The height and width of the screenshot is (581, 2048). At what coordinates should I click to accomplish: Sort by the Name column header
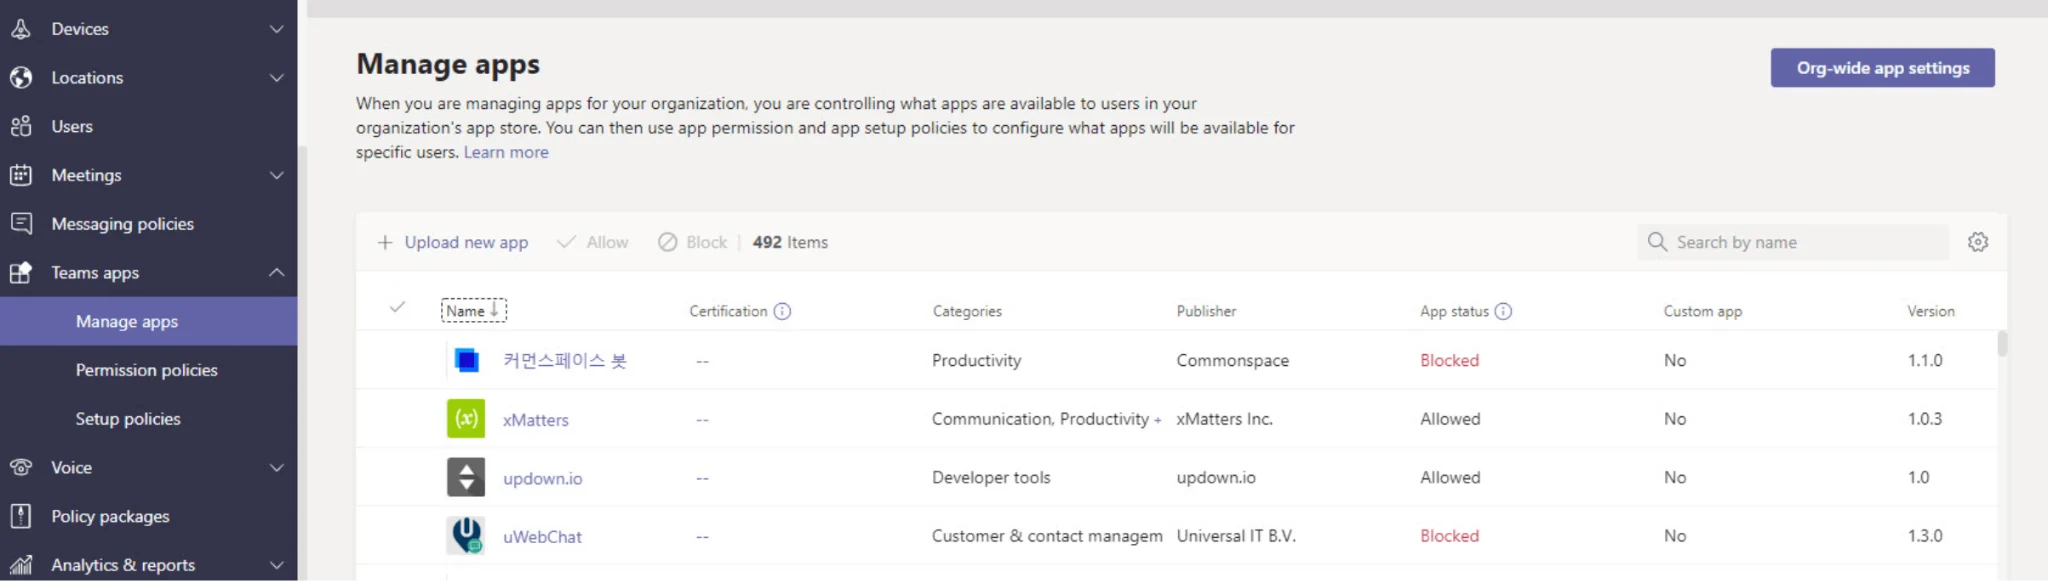point(474,311)
